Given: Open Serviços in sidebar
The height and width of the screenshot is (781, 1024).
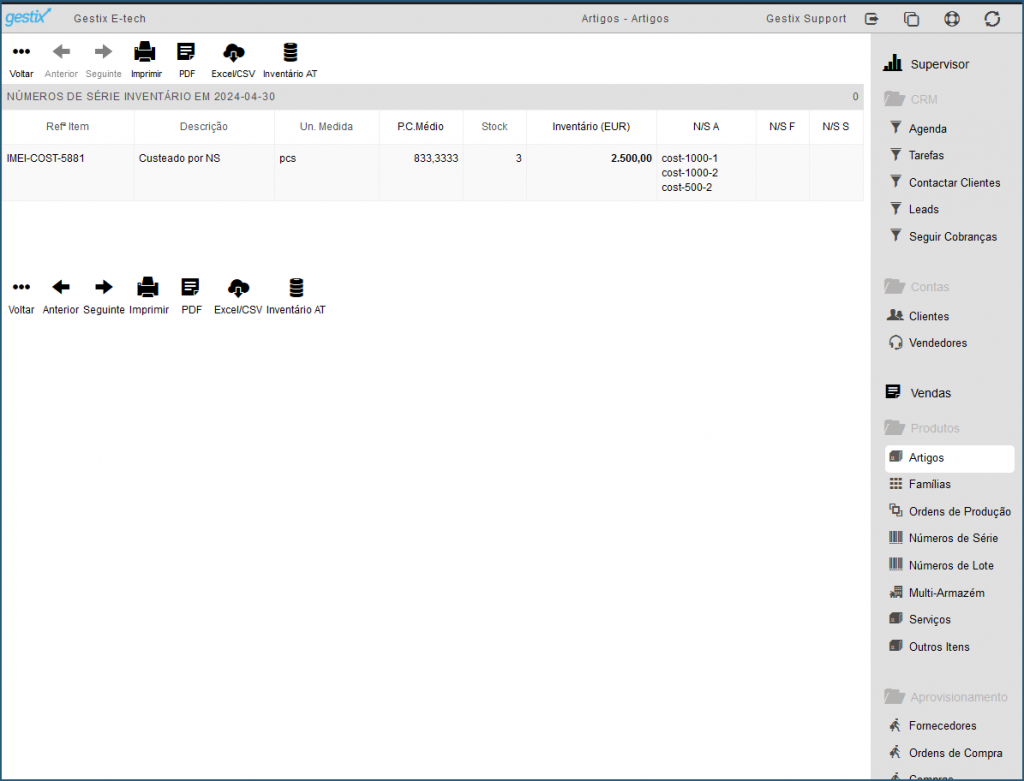Looking at the screenshot, I should [x=920, y=620].
